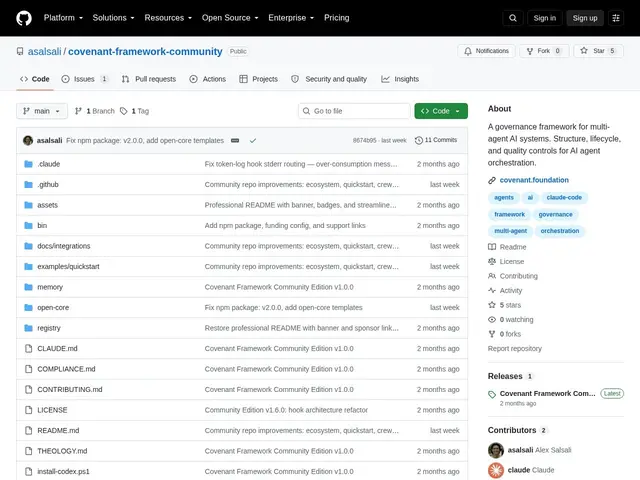This screenshot has width=640, height=480.
Task: Star the covenant-framework-community repository
Action: 598,51
